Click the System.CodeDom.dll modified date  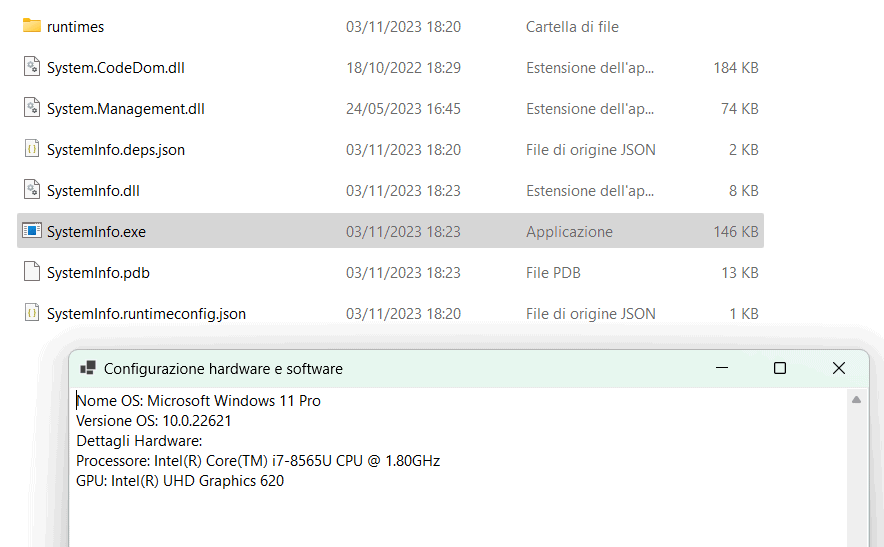403,68
